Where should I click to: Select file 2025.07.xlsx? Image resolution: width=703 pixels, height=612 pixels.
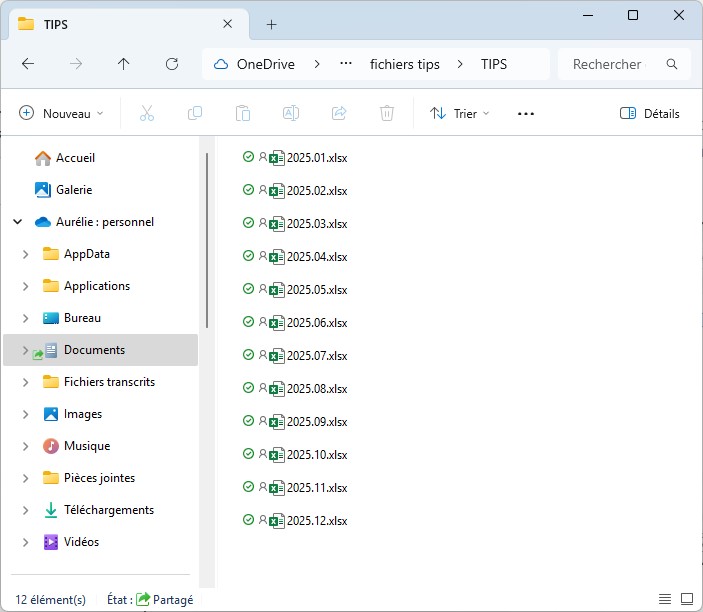(x=317, y=356)
